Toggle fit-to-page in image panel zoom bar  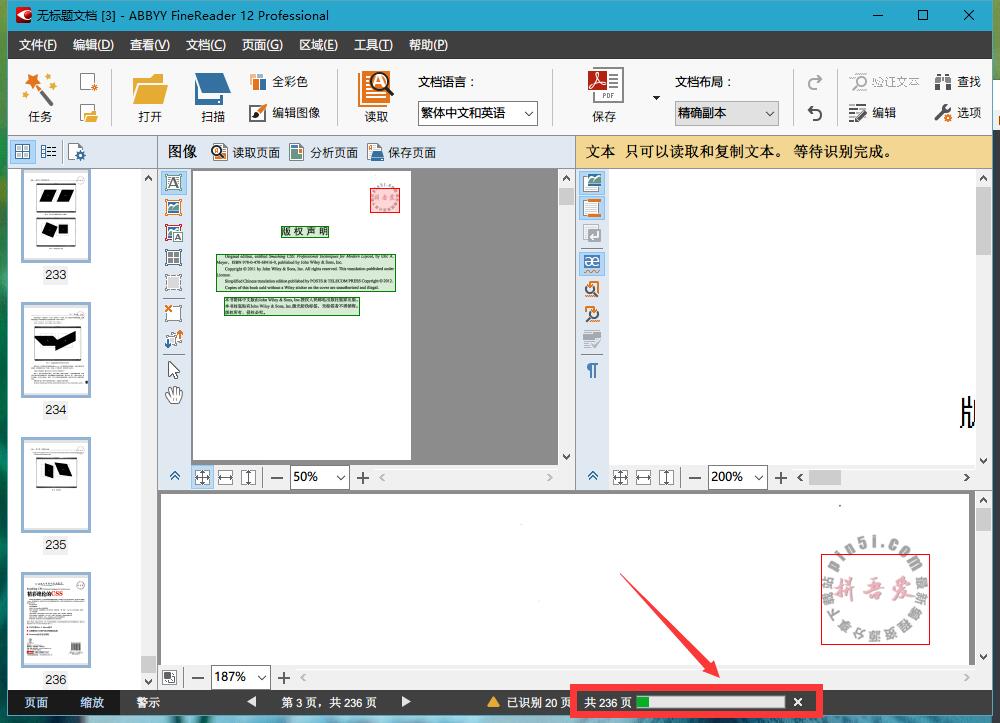tap(202, 478)
